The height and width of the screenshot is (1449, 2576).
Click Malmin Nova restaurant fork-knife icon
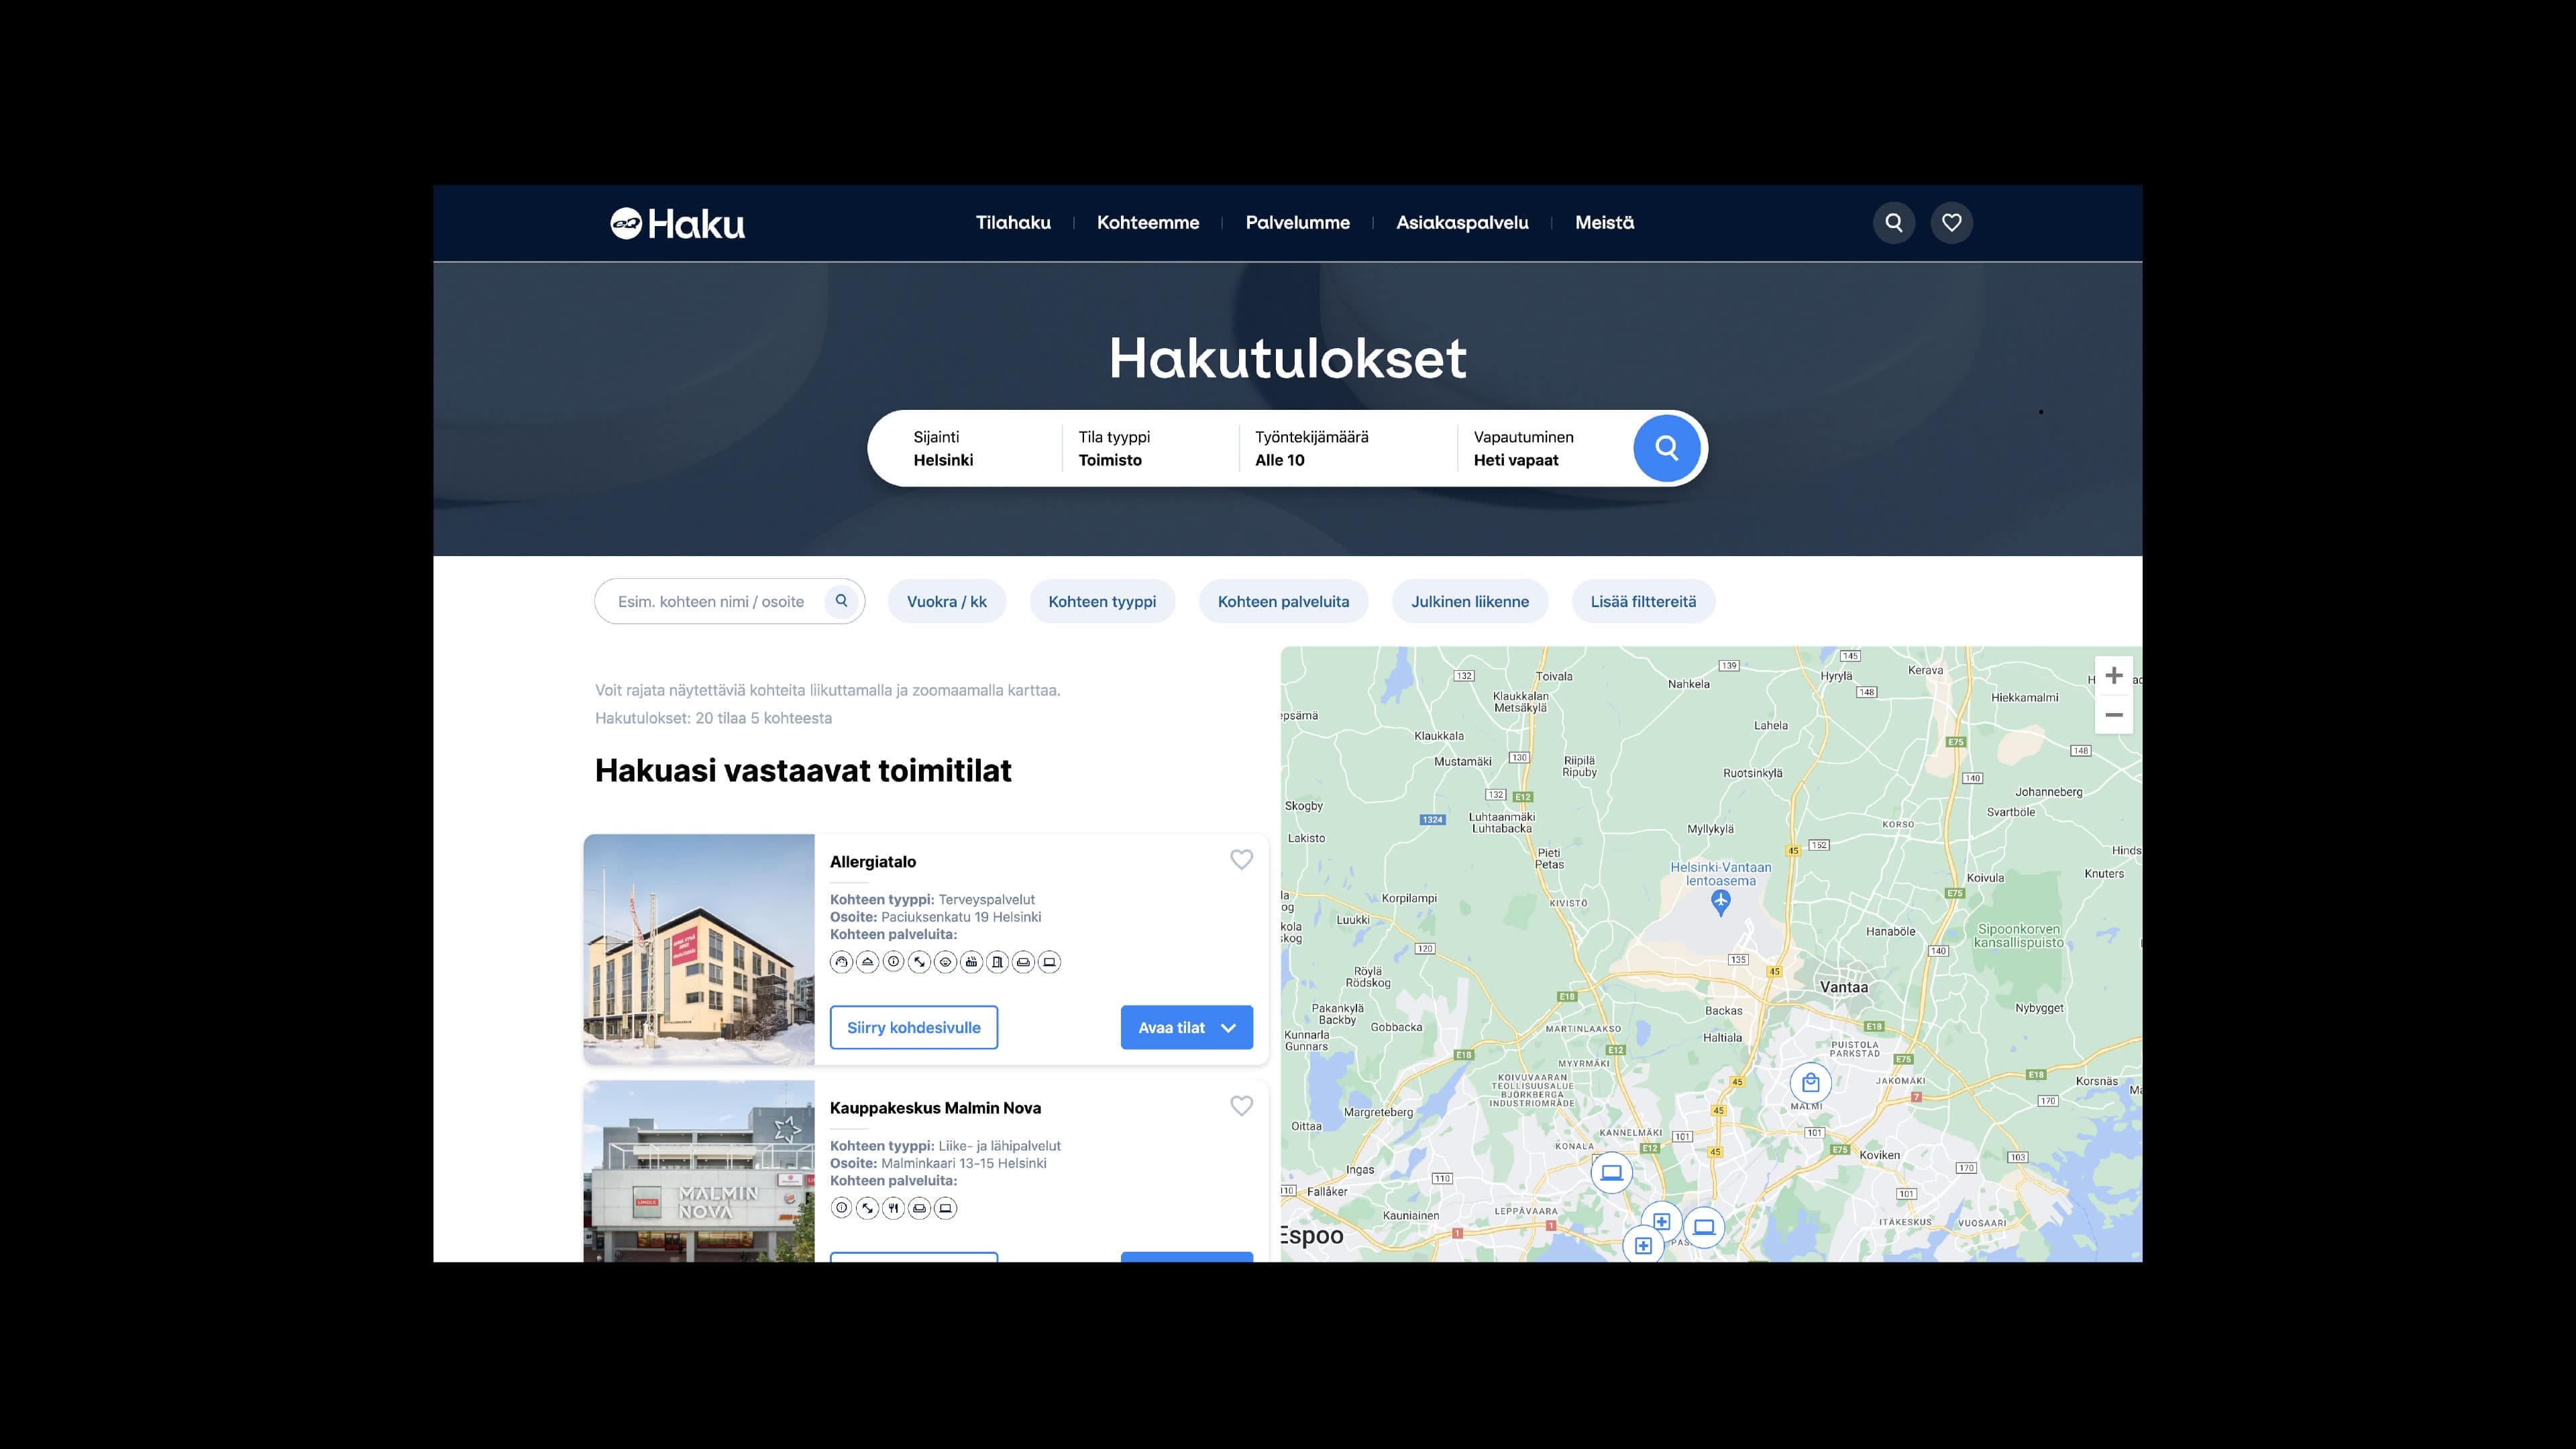893,1208
